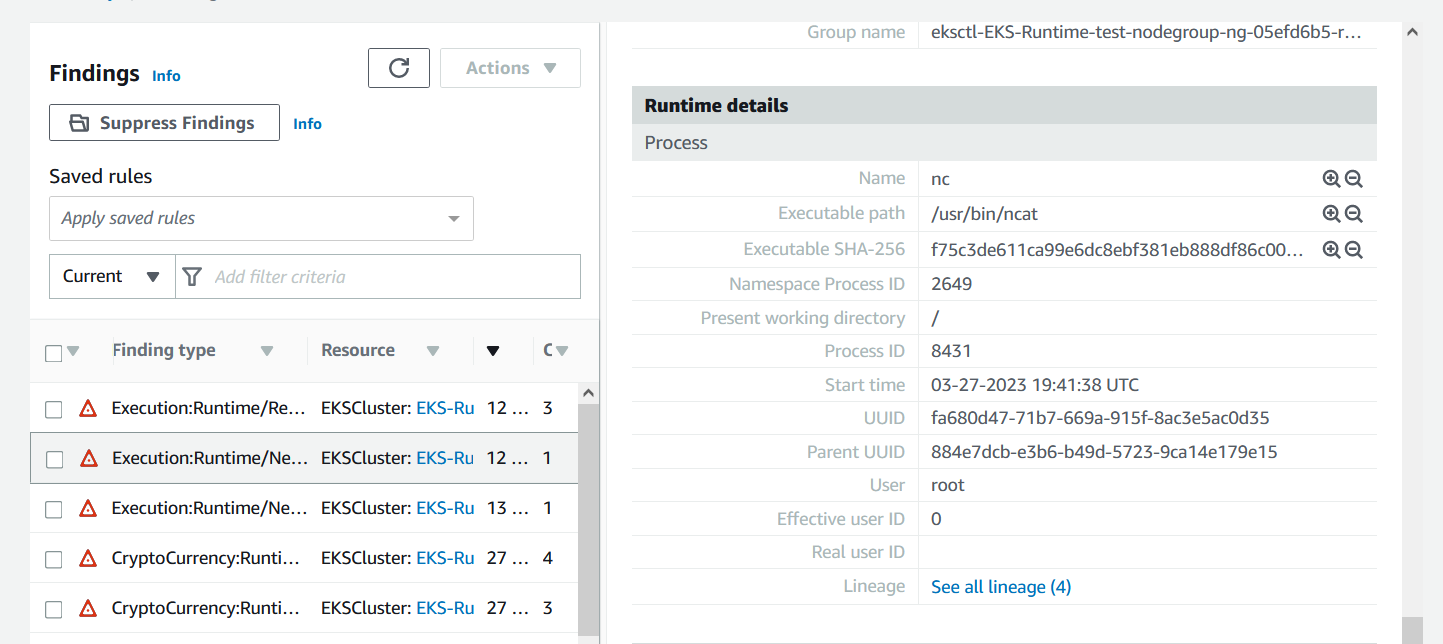
Task: Zoom in filter on Executable path row
Action: pyautogui.click(x=1331, y=214)
